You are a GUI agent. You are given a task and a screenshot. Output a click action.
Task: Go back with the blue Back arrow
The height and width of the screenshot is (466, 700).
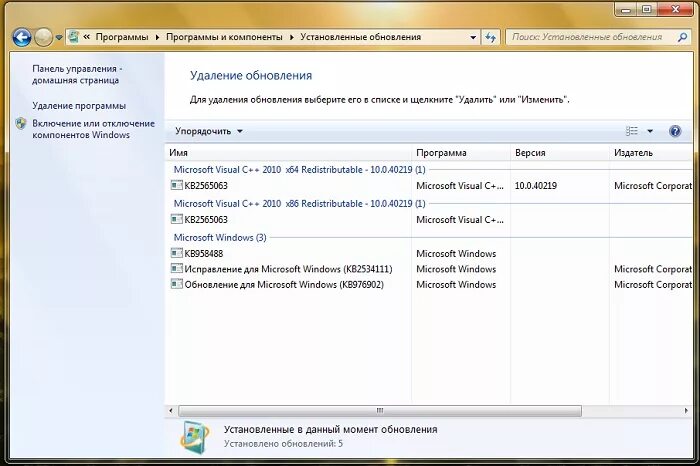pos(21,37)
